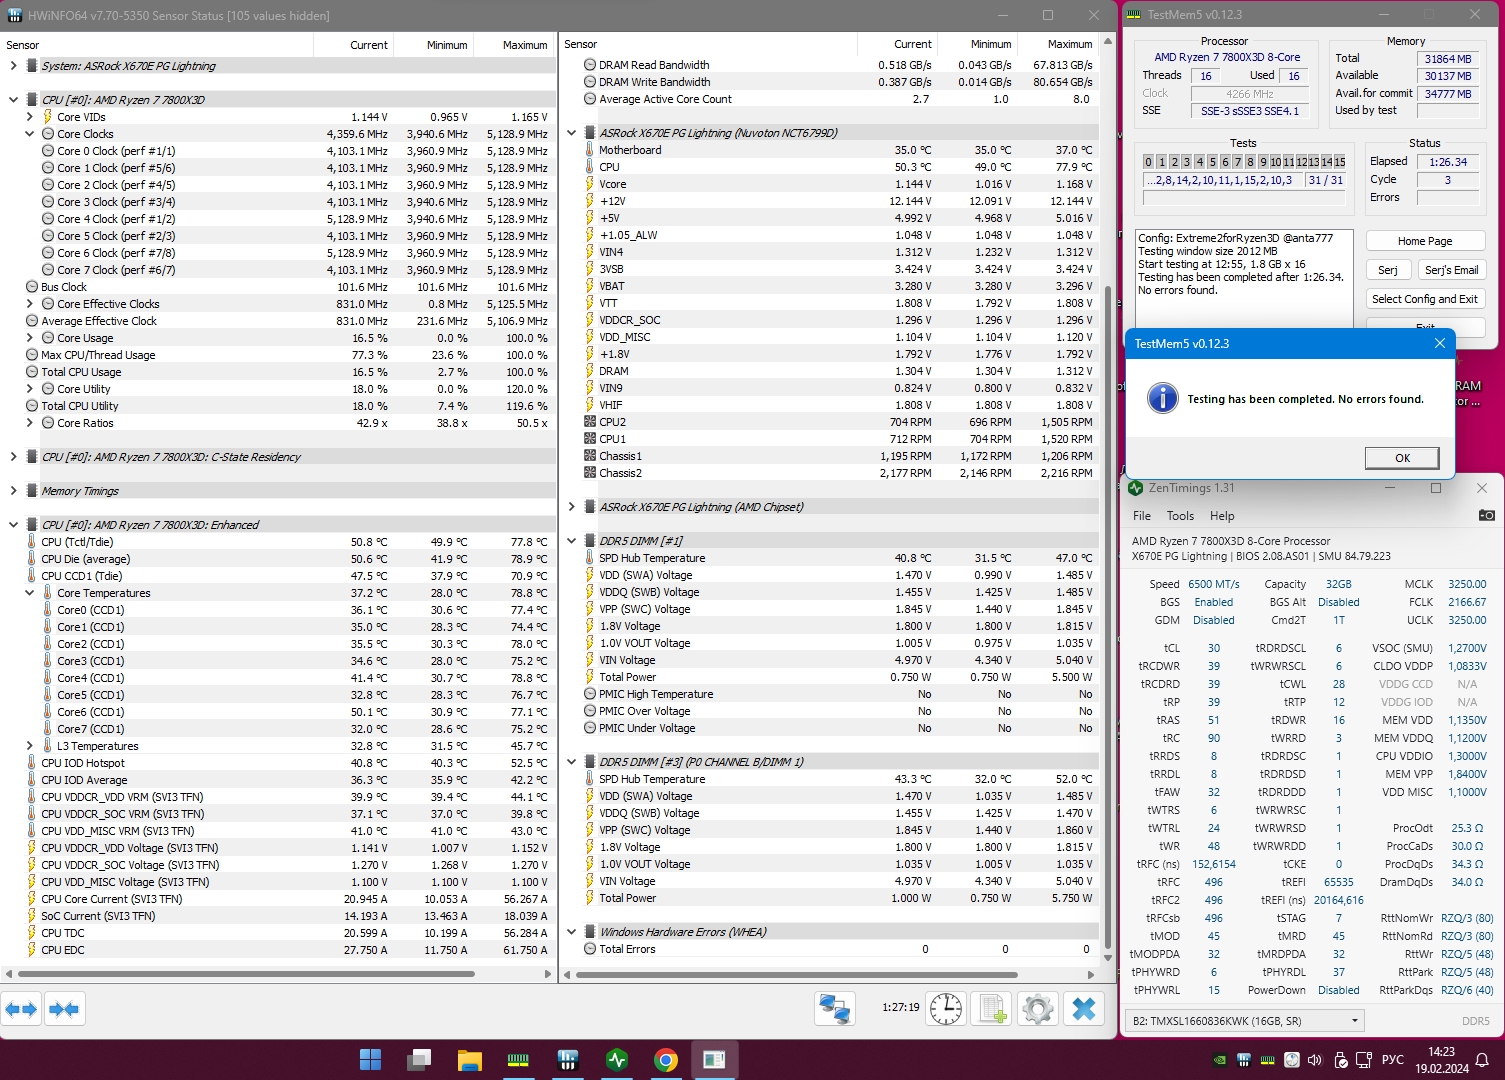Expand the Memory Timings section

13,491
